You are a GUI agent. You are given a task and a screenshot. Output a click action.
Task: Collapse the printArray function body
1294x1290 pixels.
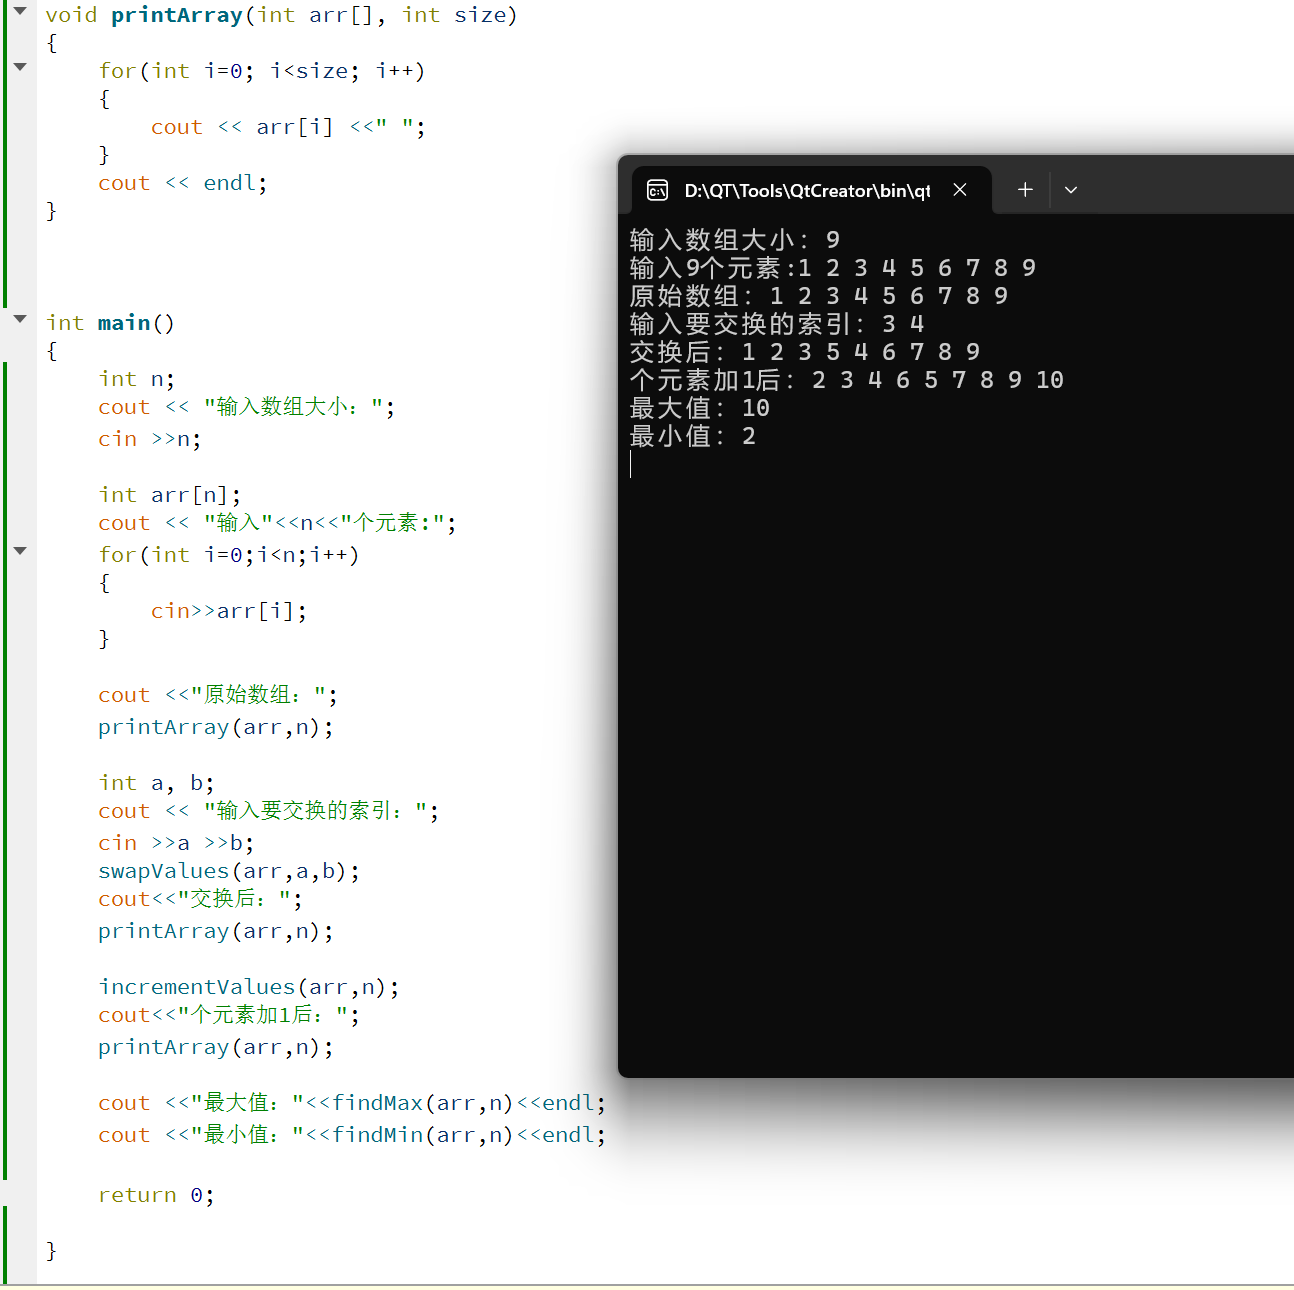[x=19, y=12]
